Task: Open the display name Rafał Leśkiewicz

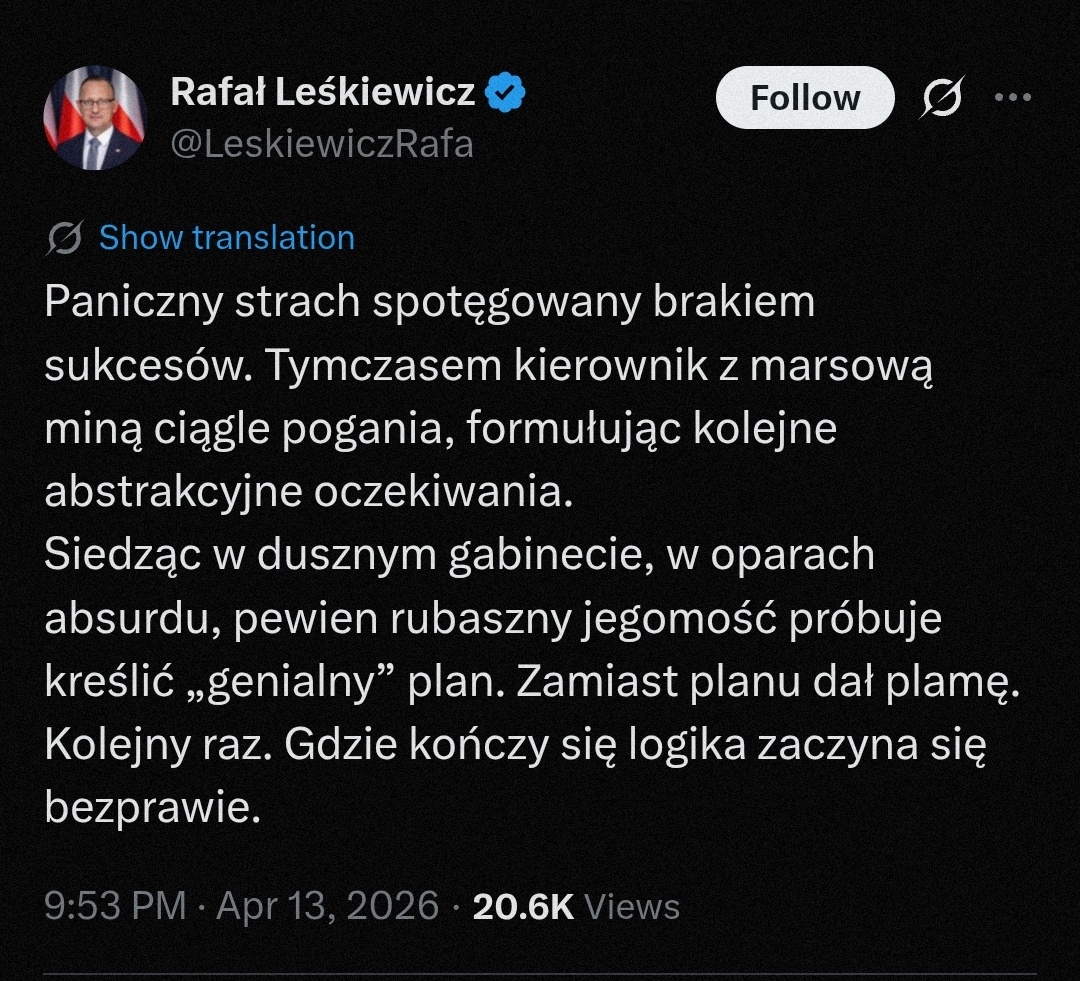Action: point(323,93)
